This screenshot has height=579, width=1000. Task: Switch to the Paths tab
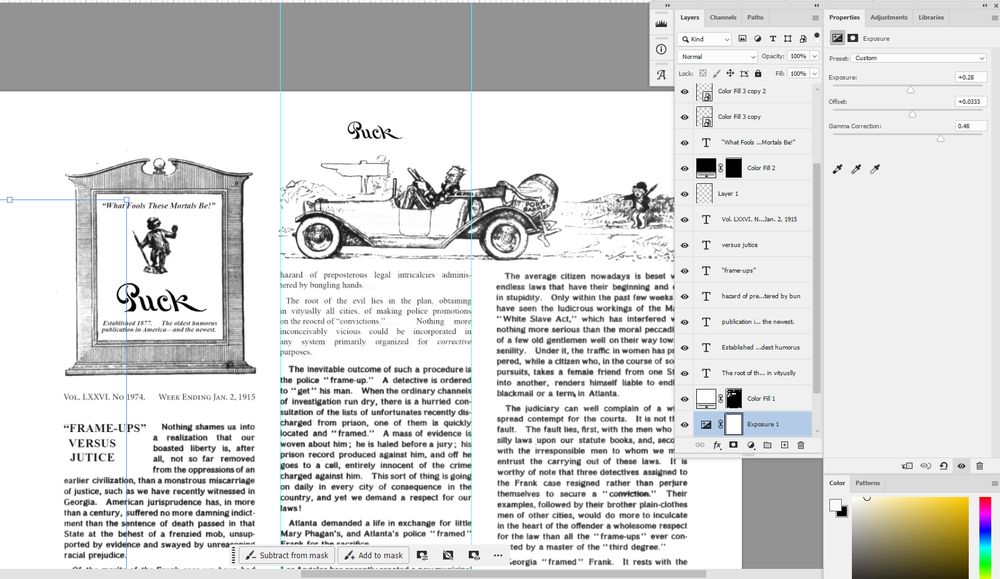click(755, 18)
